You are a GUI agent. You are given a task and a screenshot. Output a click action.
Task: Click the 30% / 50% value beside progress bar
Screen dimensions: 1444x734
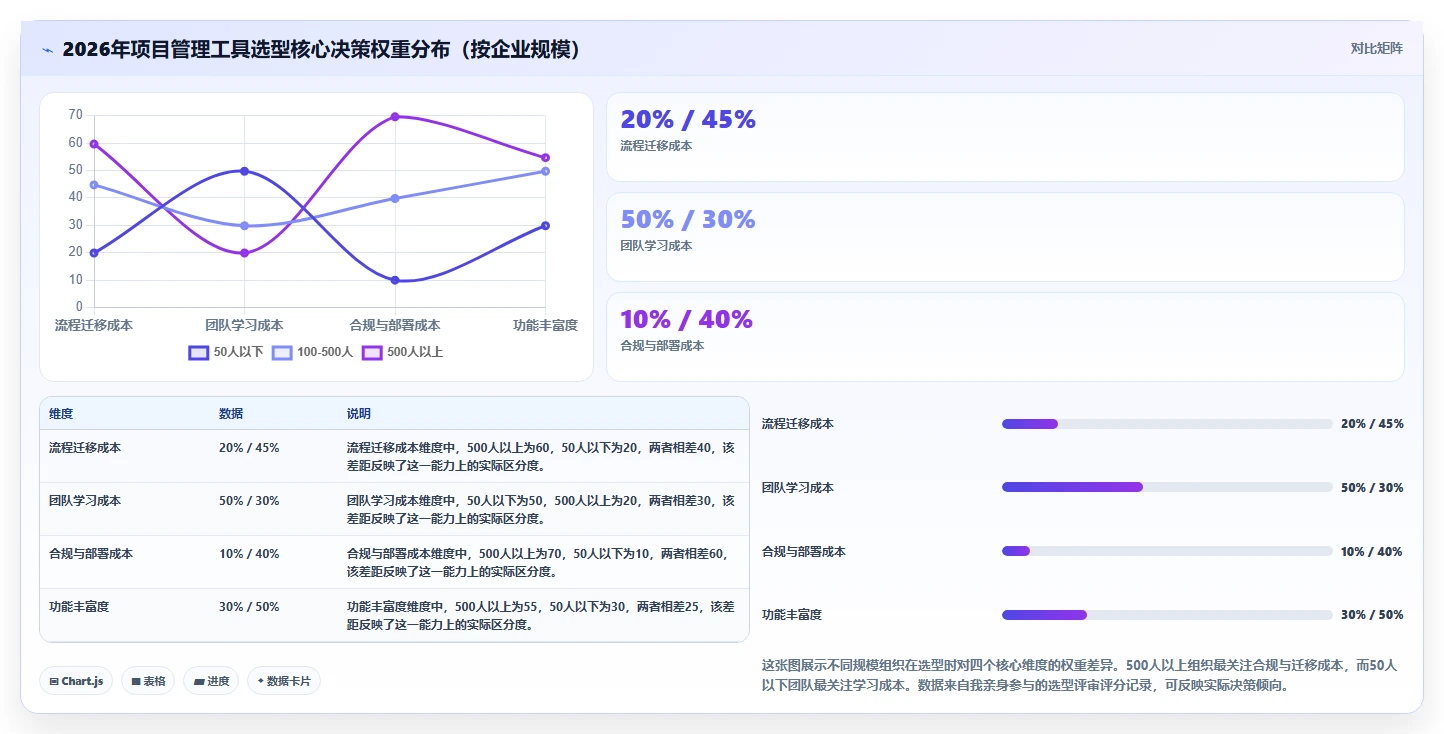click(1372, 615)
